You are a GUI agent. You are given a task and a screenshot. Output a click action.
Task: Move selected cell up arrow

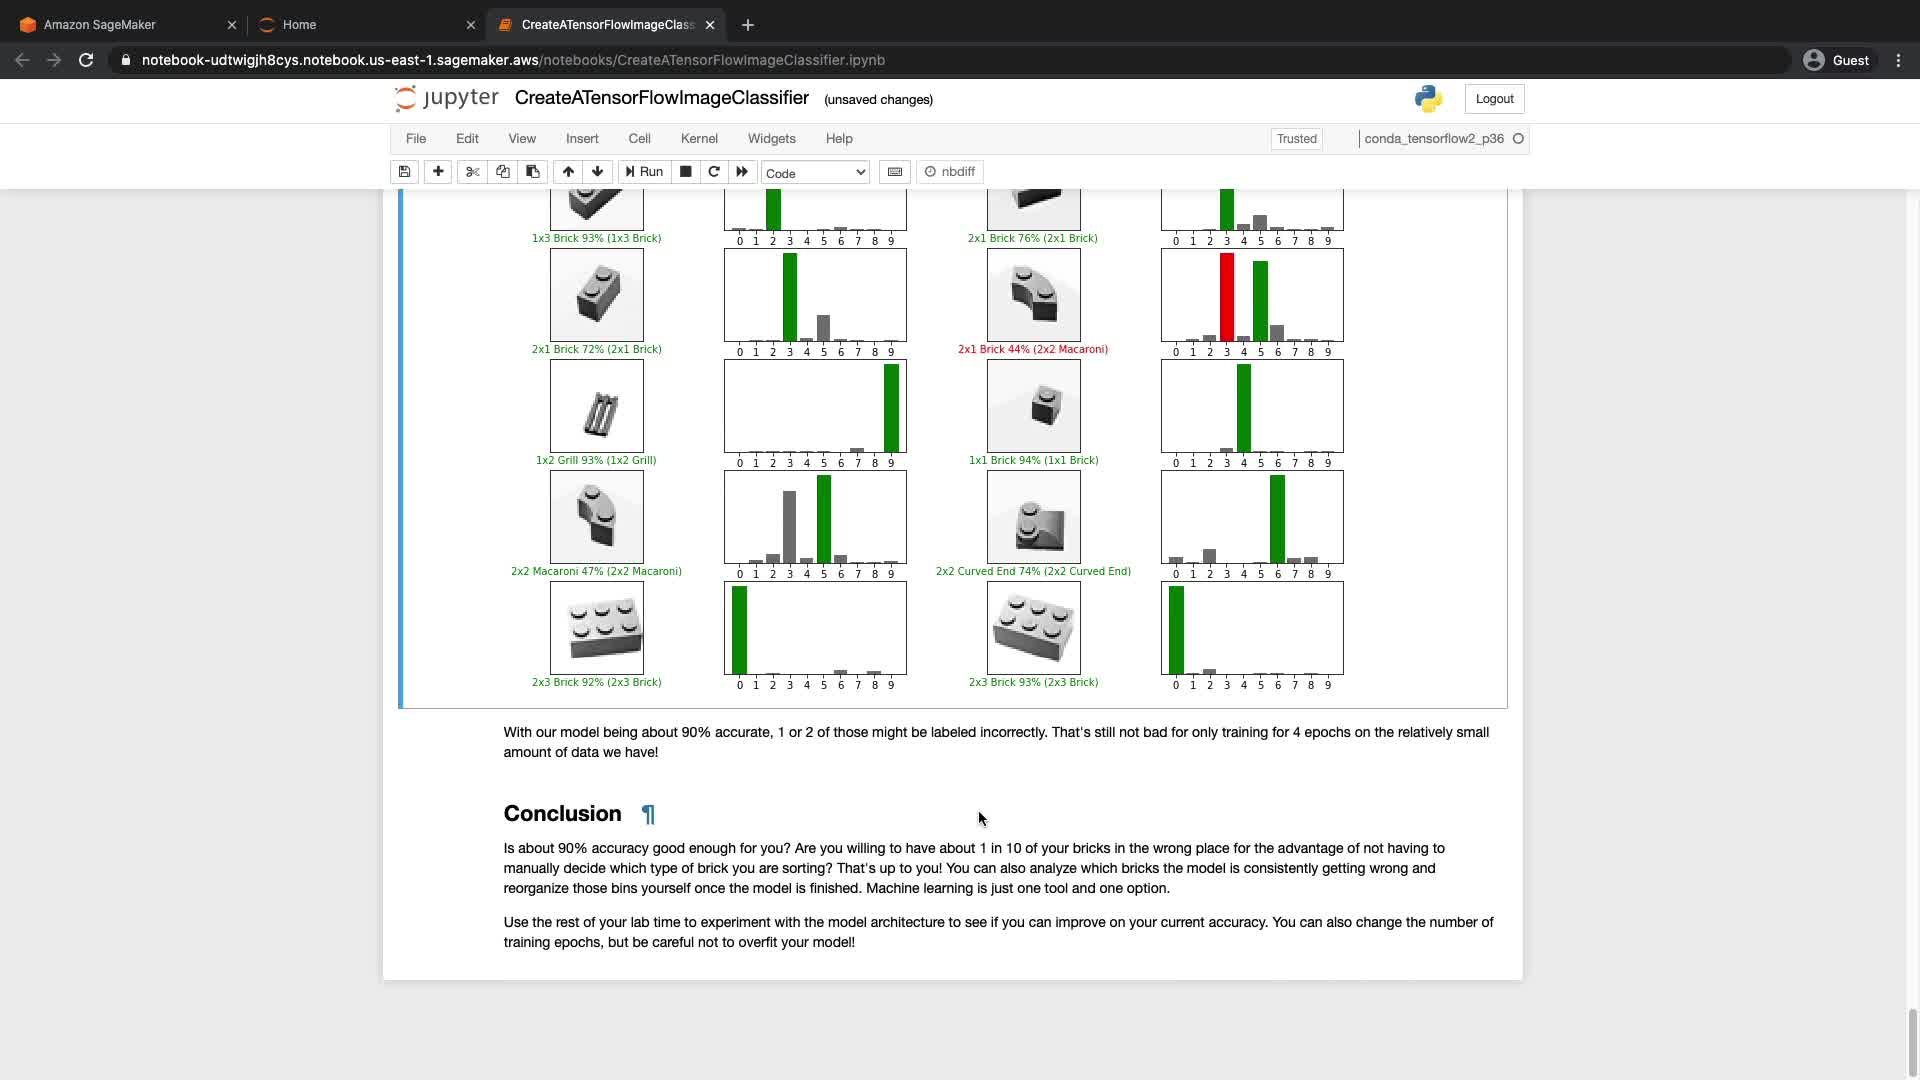click(568, 172)
